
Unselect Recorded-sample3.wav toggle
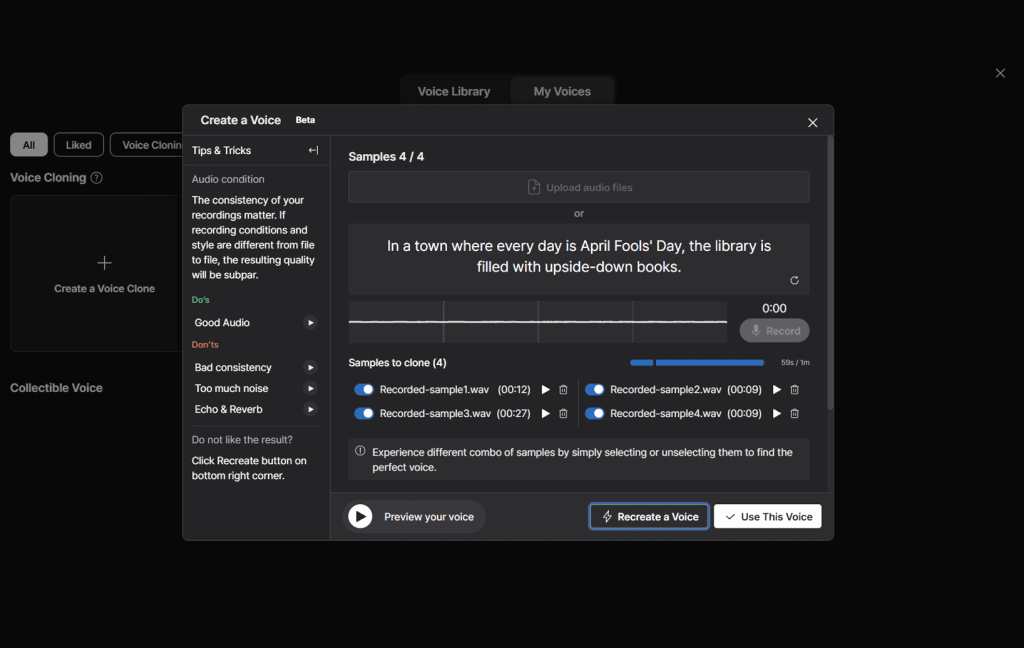tap(364, 414)
